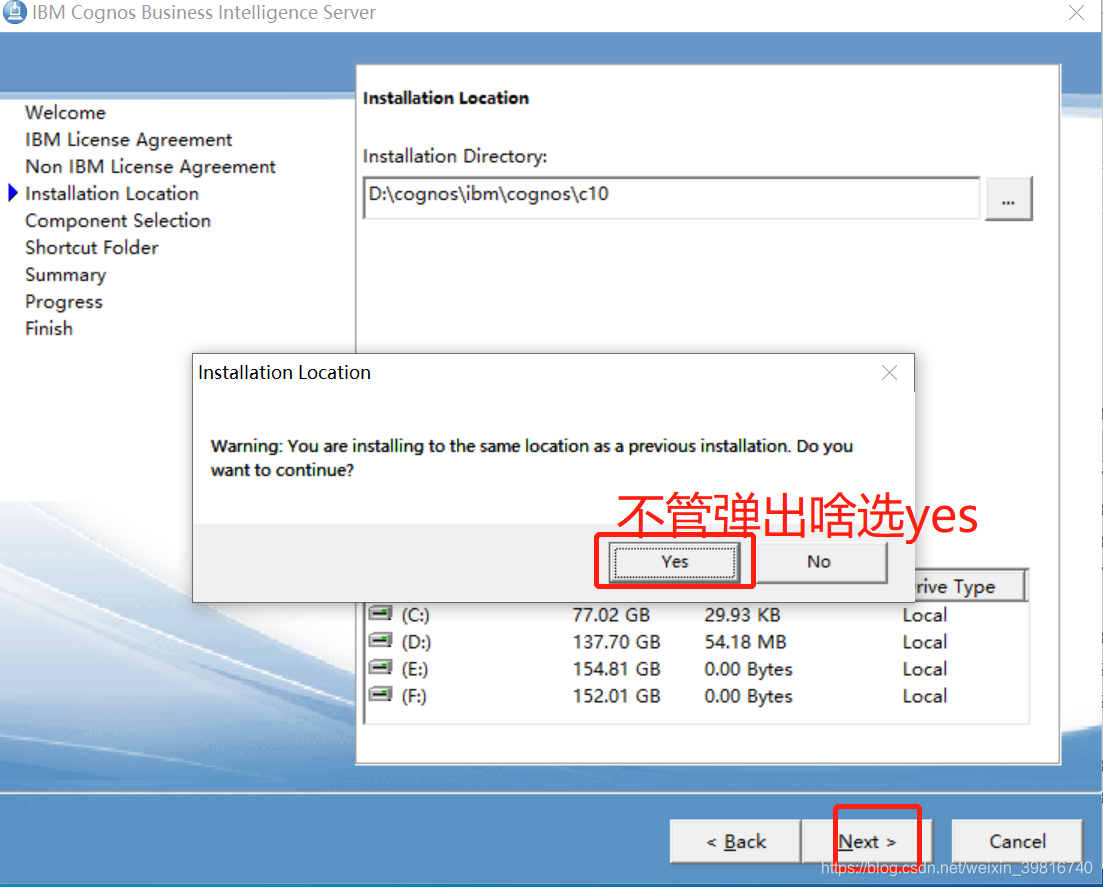Select the (E:) drive icon
1103x887 pixels.
tap(380, 668)
